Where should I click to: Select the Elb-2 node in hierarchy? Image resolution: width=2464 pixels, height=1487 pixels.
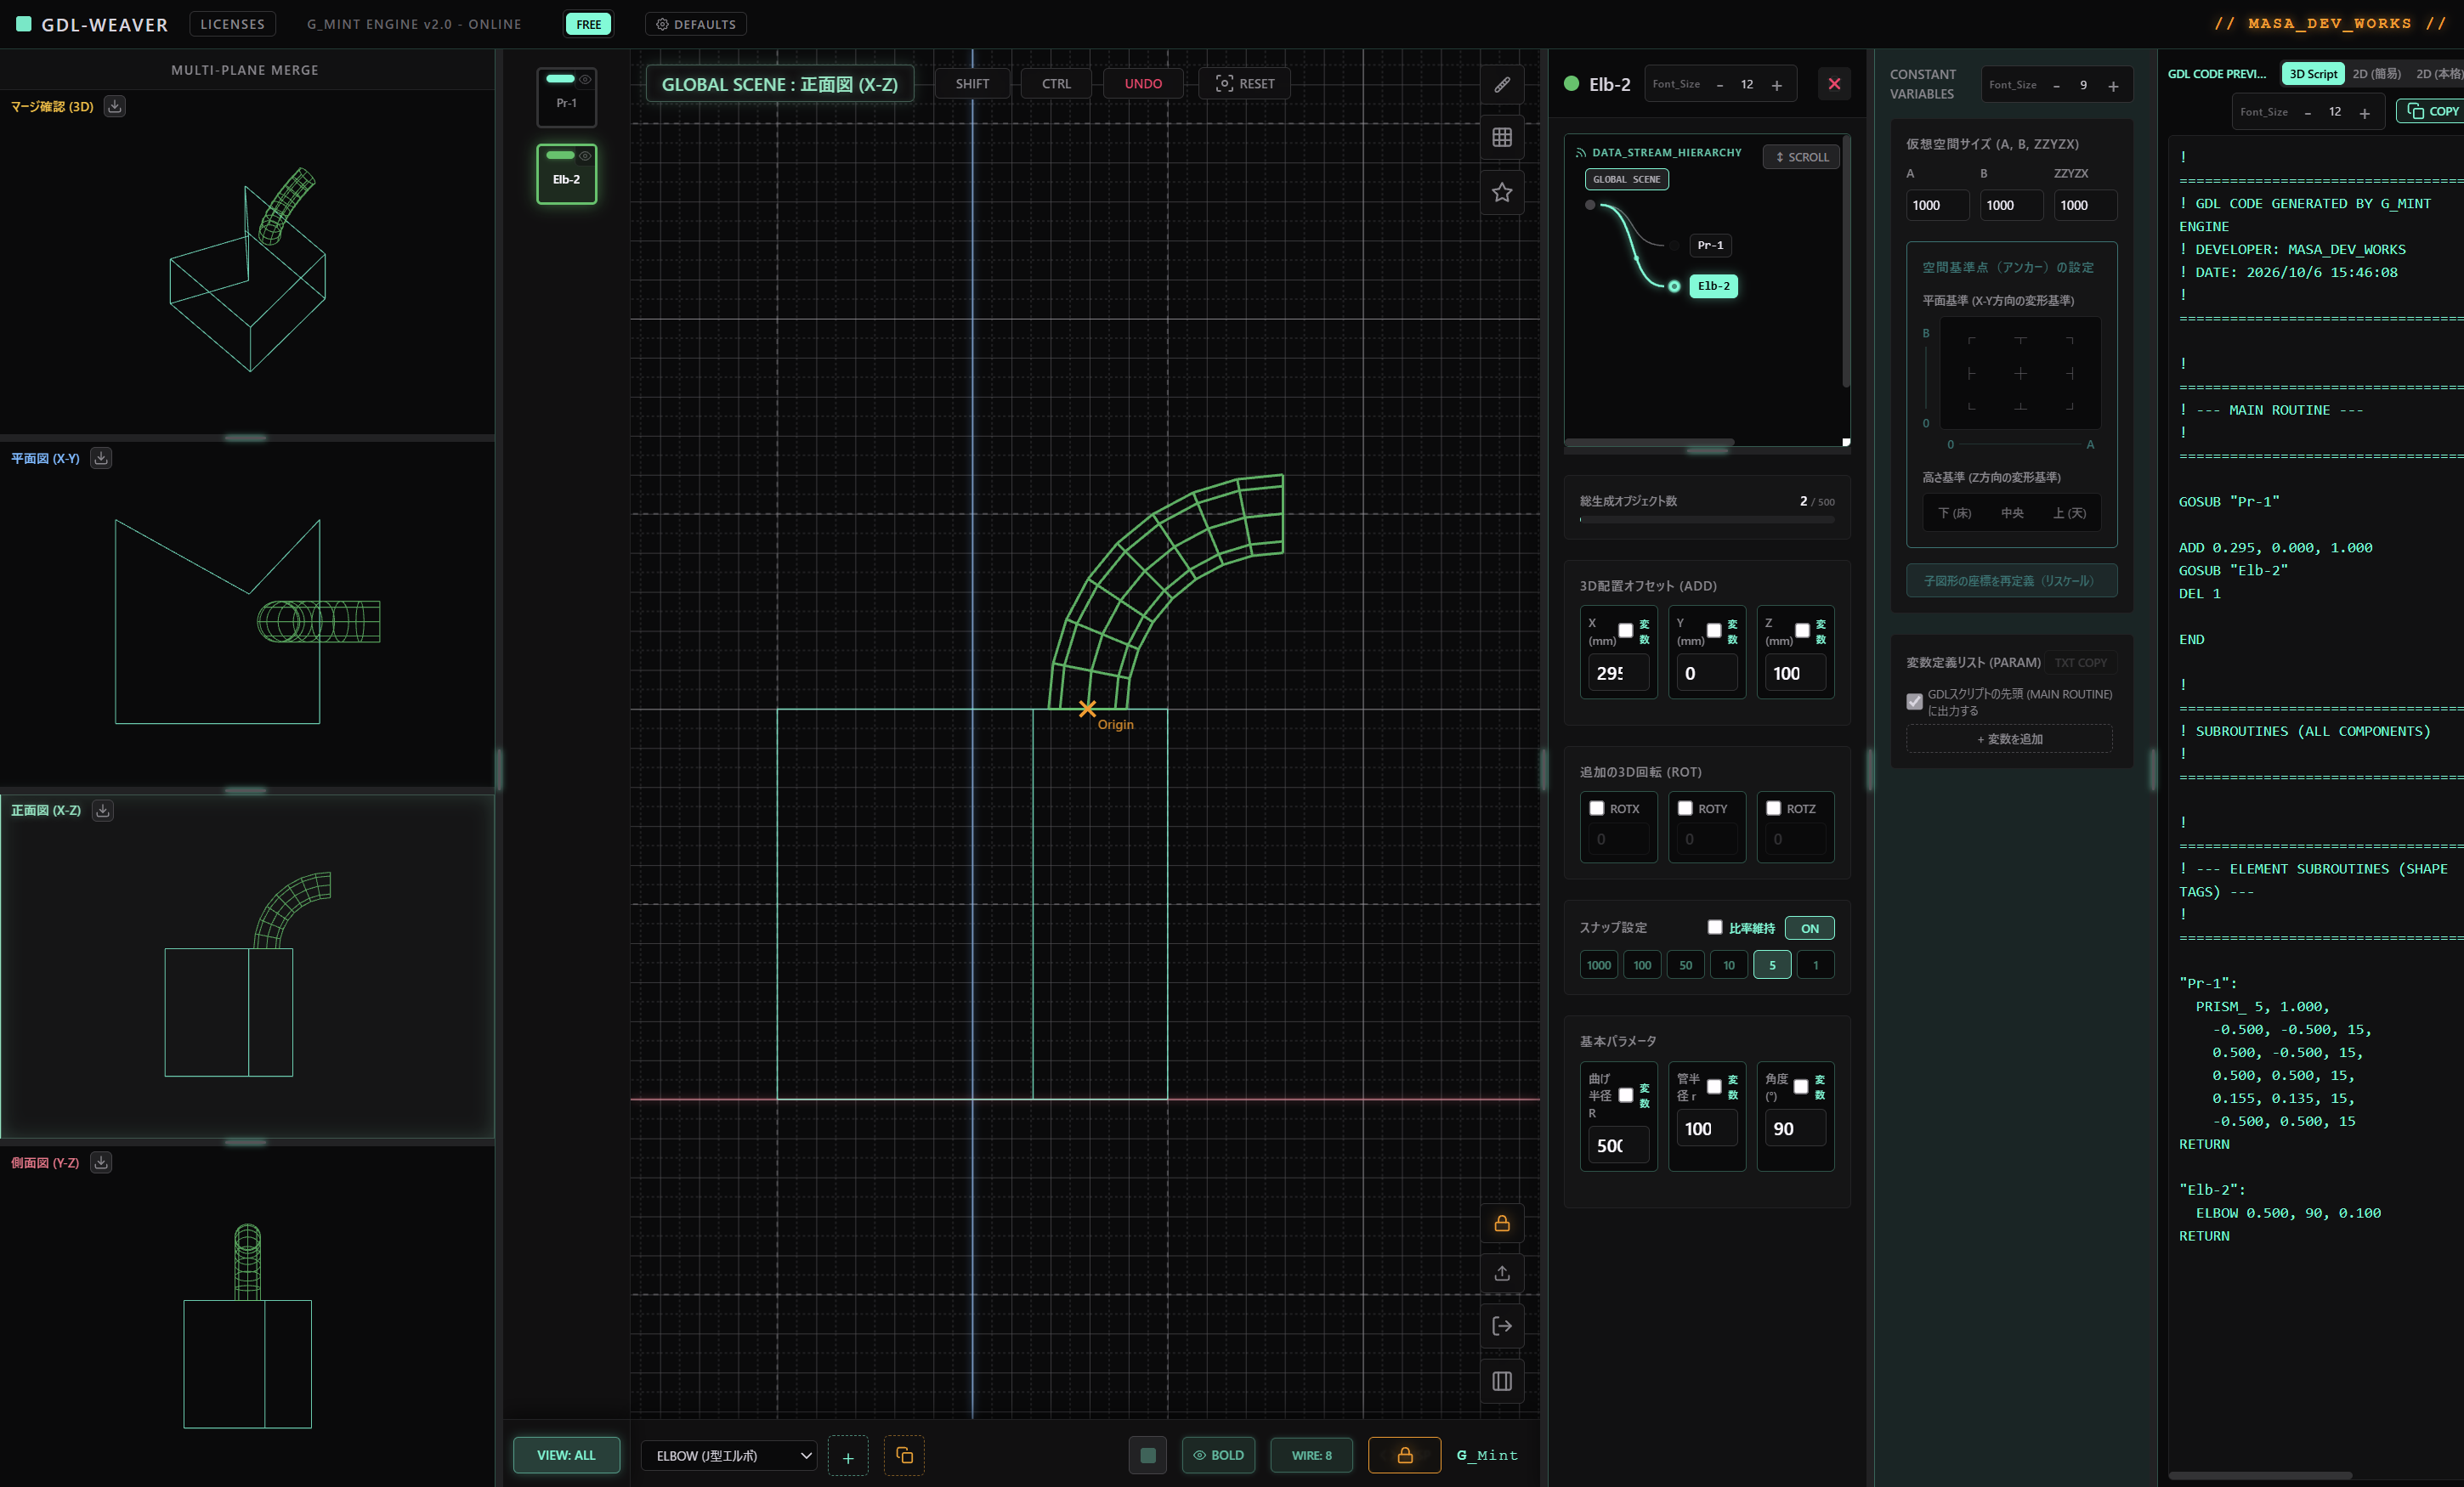coord(1713,286)
